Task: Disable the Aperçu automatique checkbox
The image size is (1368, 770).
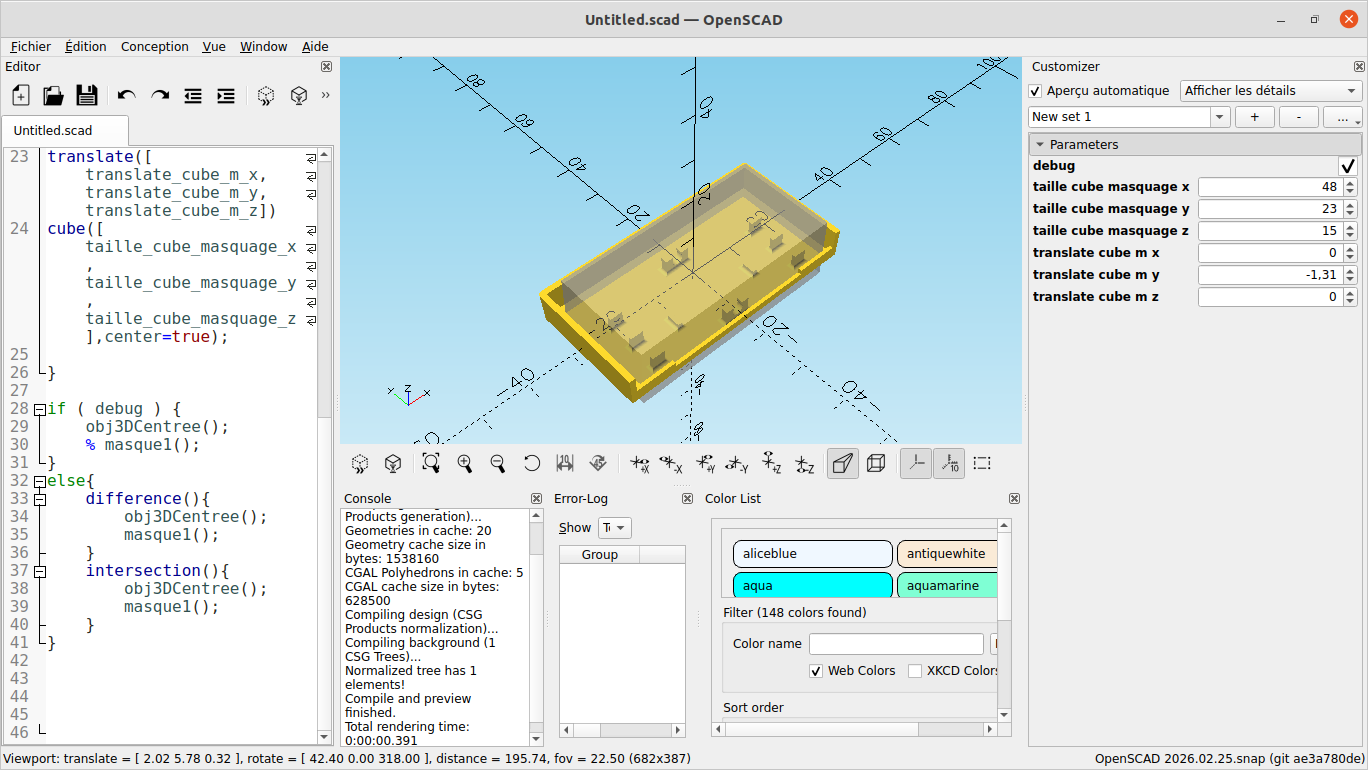Action: pyautogui.click(x=1036, y=91)
